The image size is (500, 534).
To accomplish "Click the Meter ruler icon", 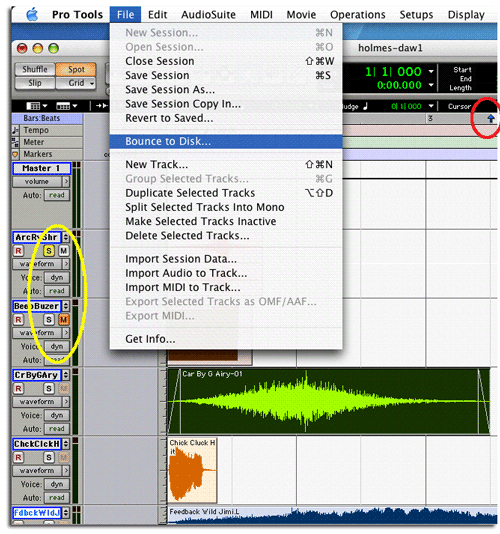I will [x=15, y=142].
